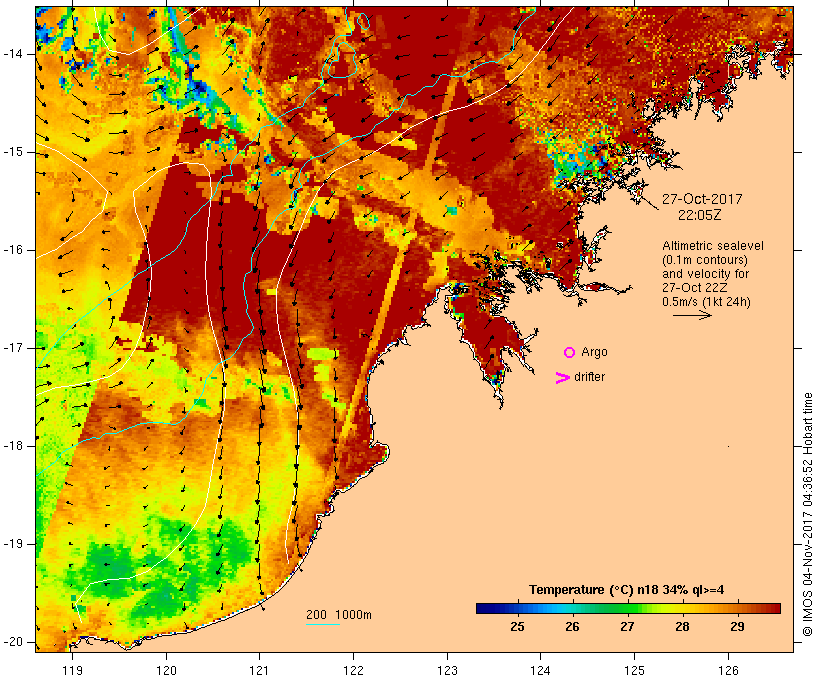Click the 'and velocity for' text line
Viewport: 820px width, 680px height.
coord(705,274)
